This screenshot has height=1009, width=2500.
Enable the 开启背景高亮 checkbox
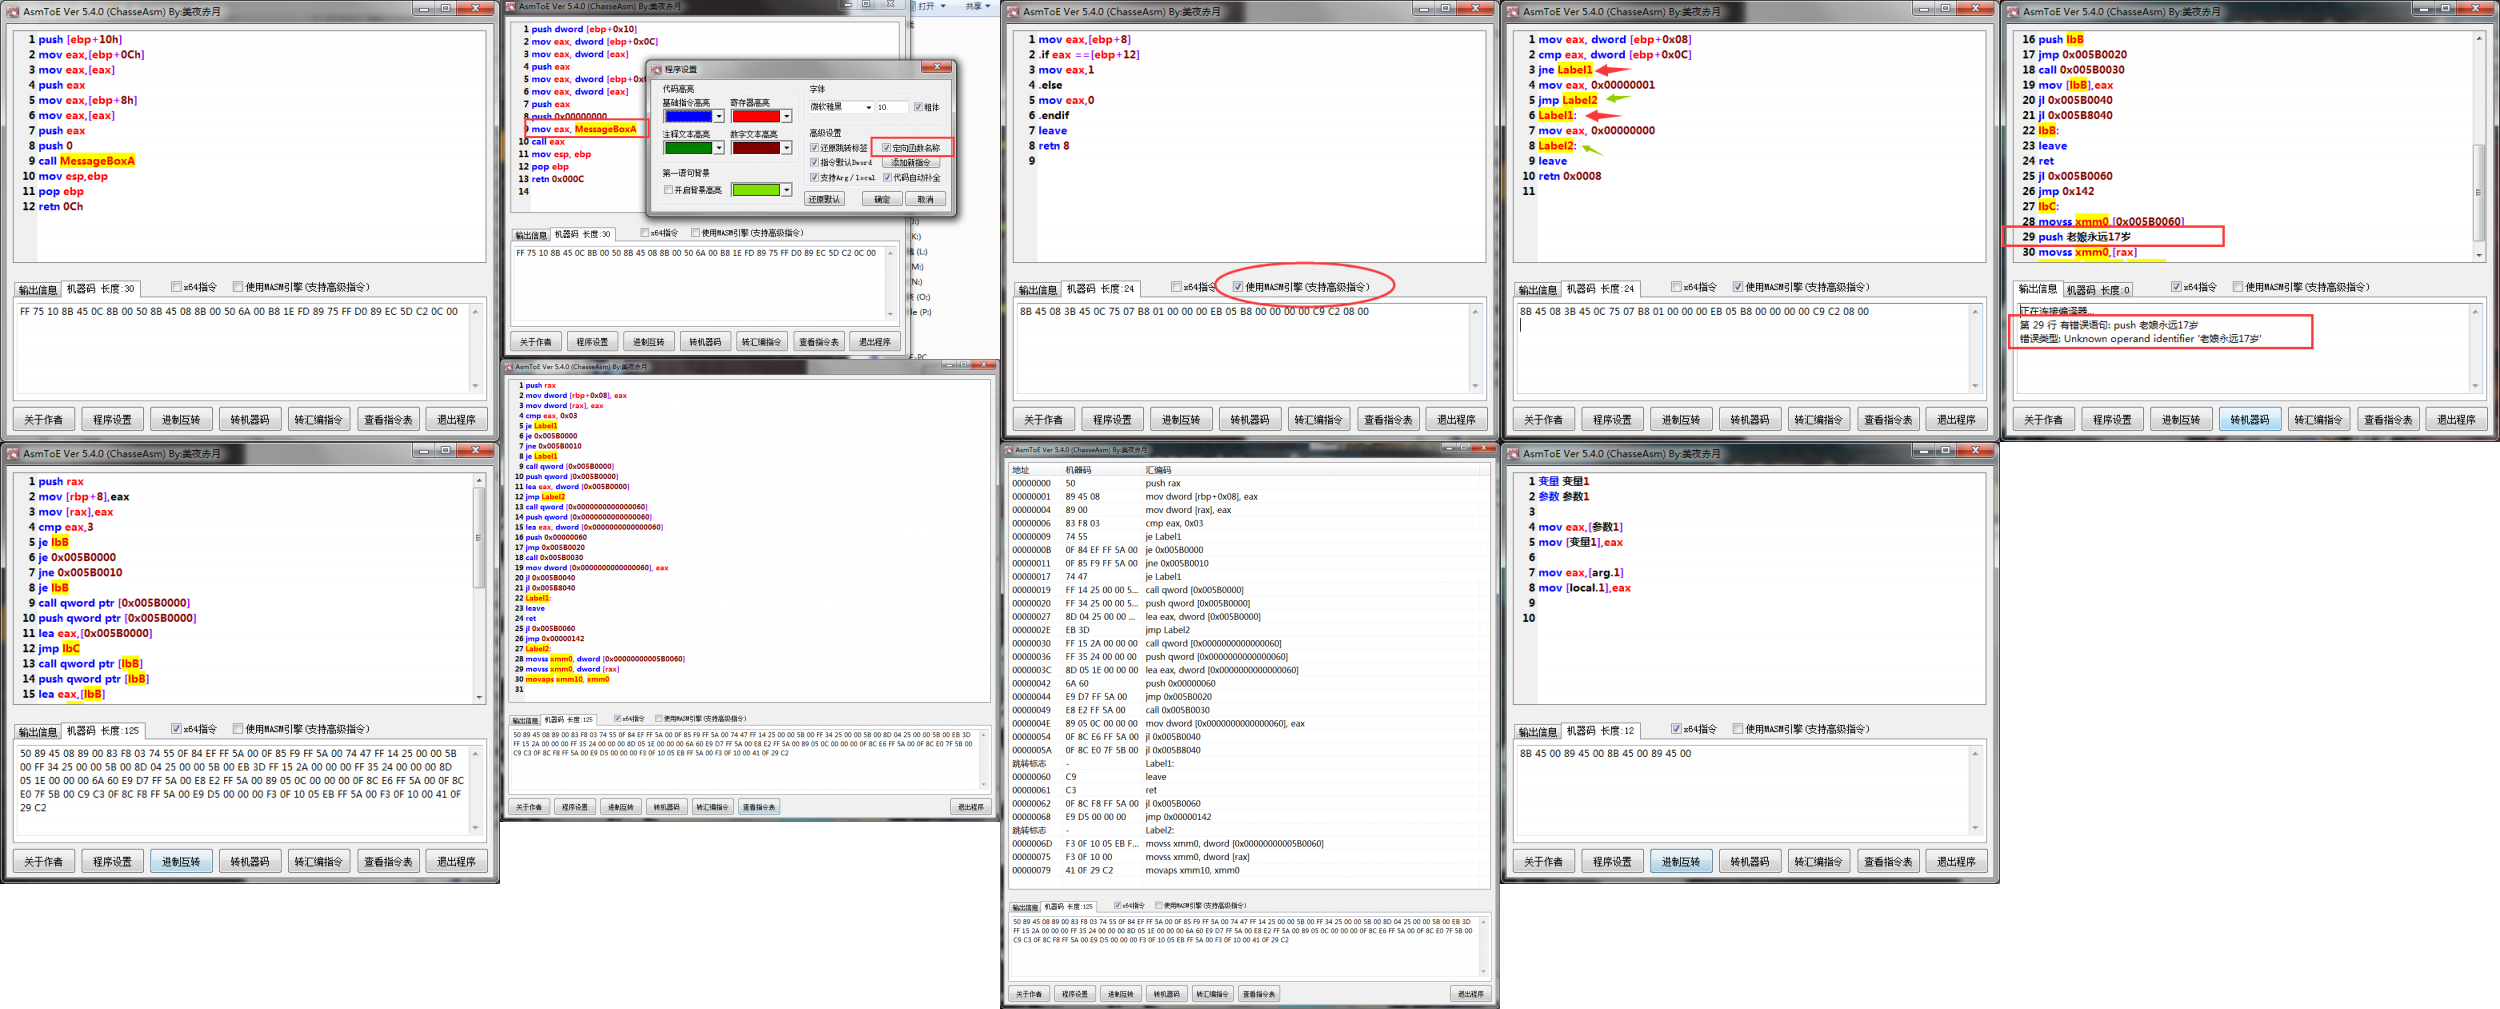click(668, 190)
